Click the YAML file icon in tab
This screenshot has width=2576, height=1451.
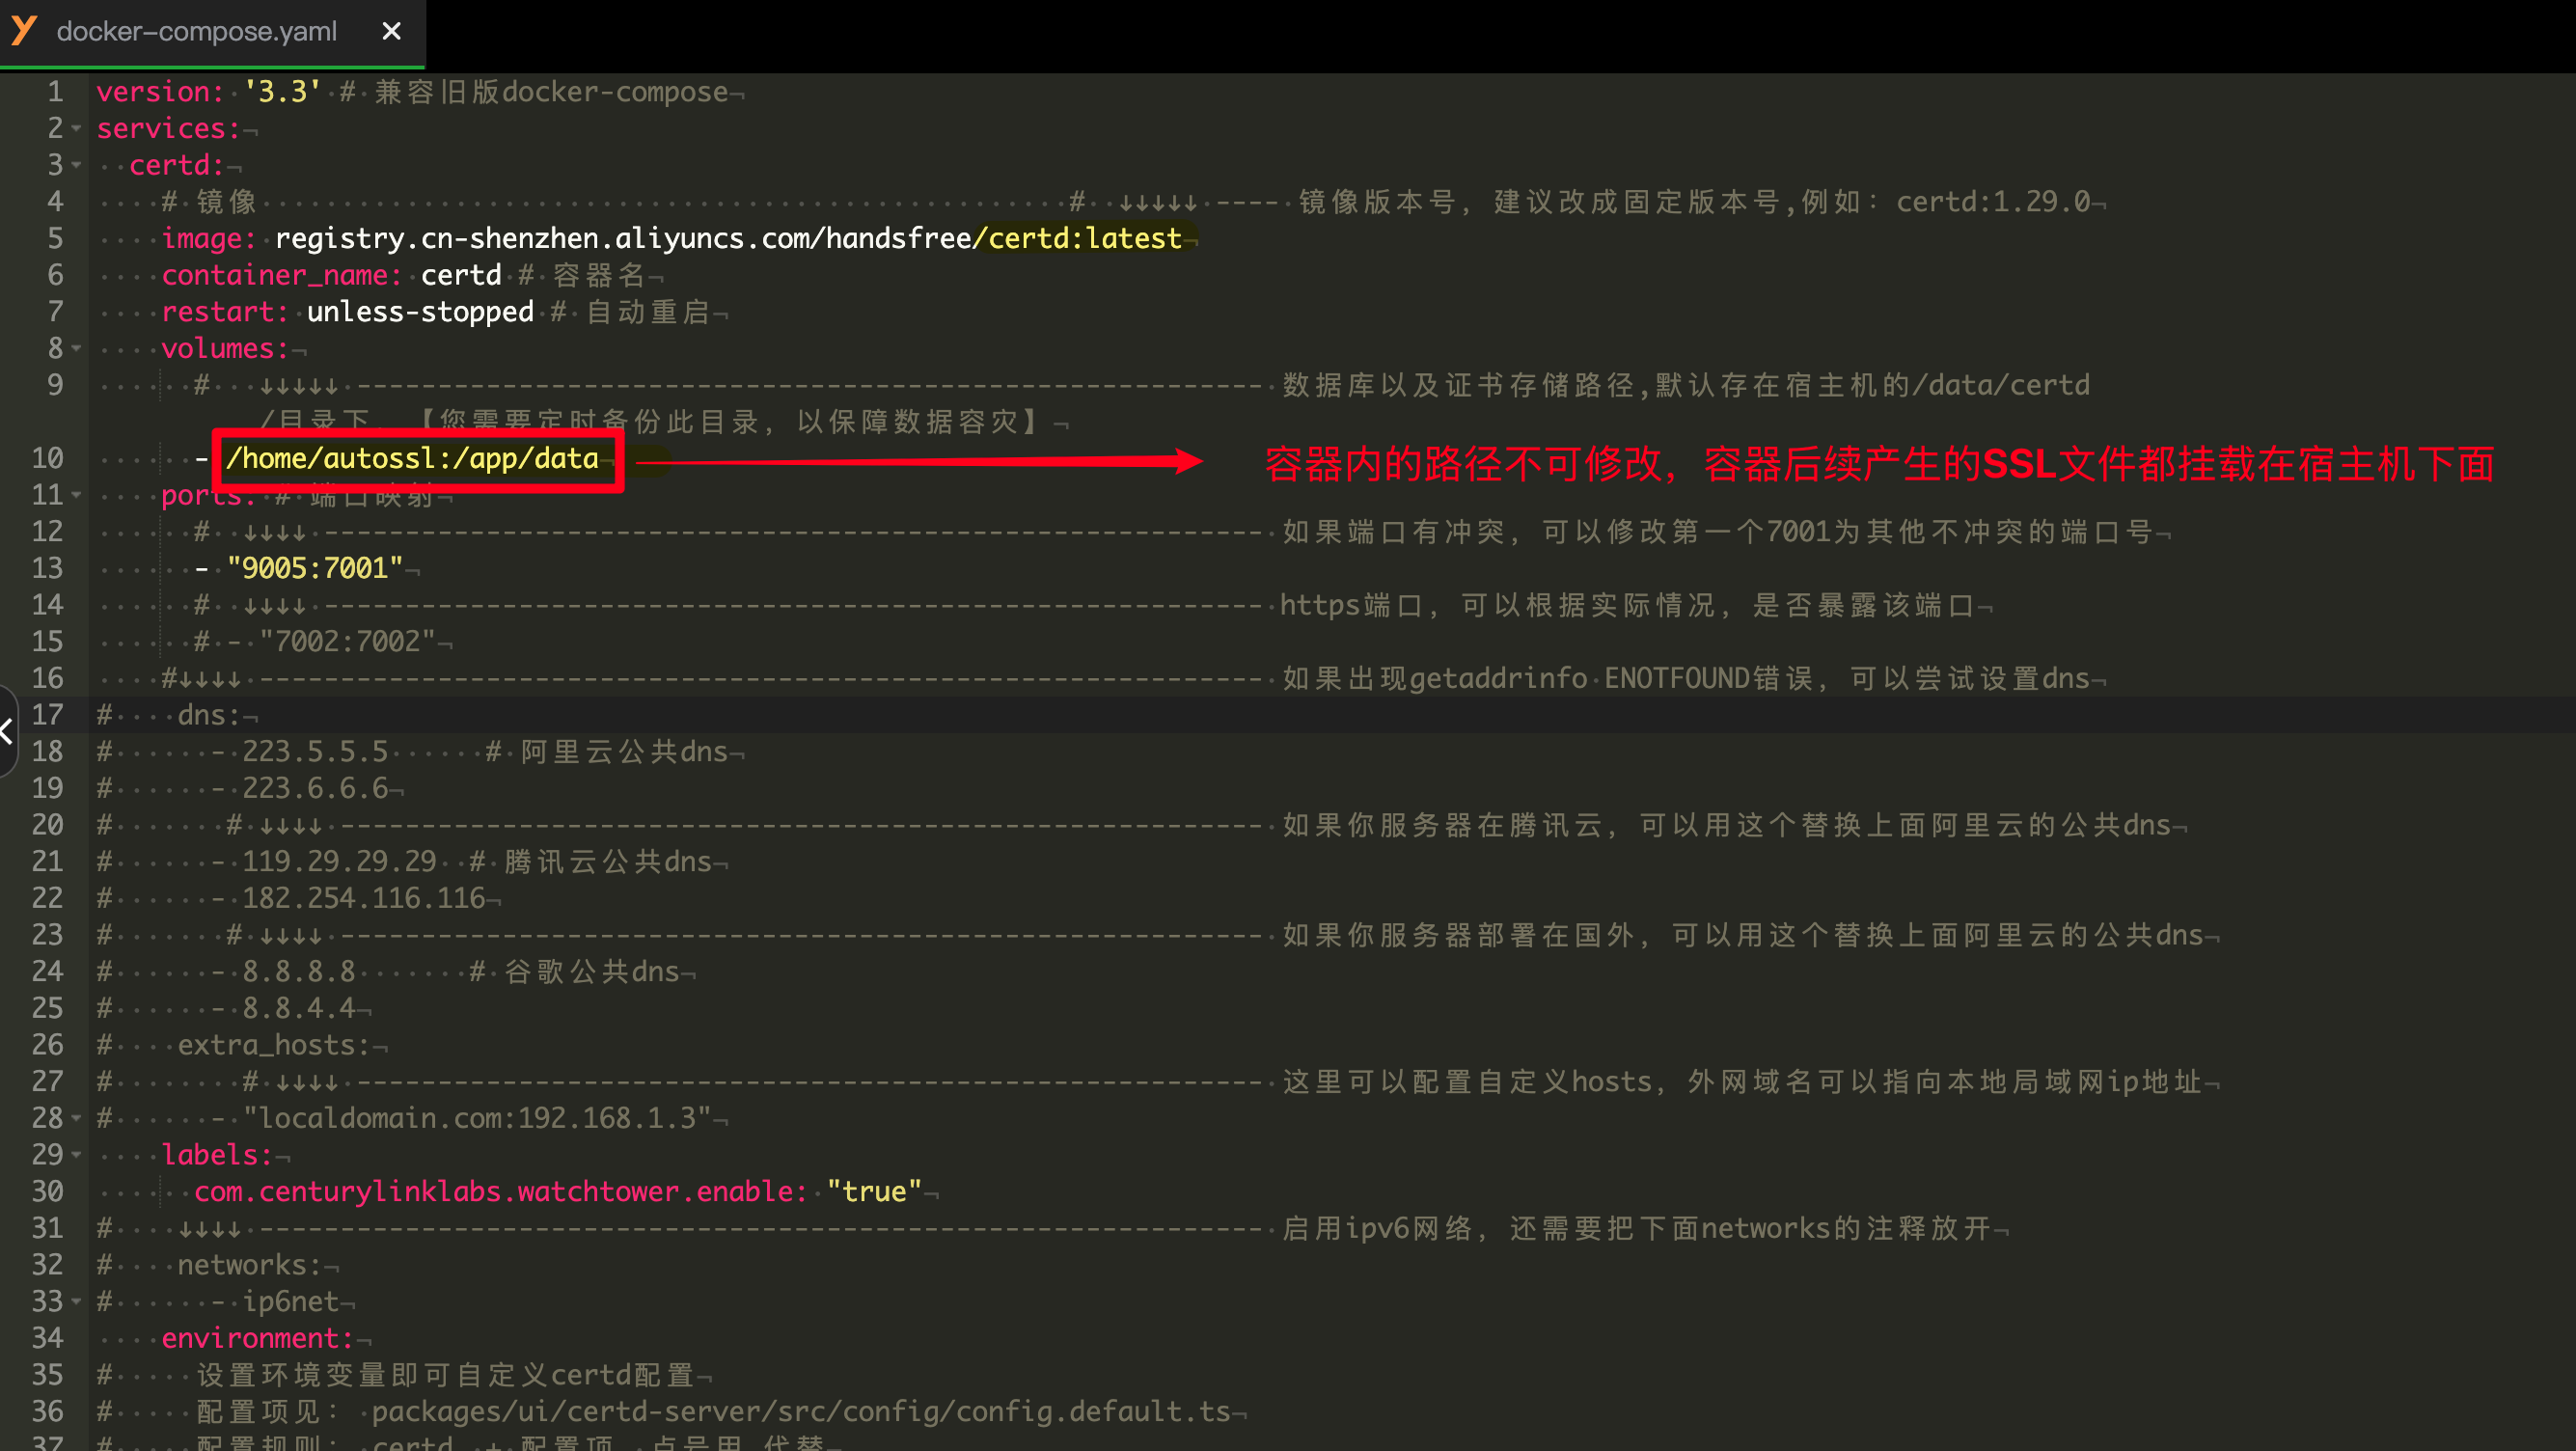tap(23, 30)
